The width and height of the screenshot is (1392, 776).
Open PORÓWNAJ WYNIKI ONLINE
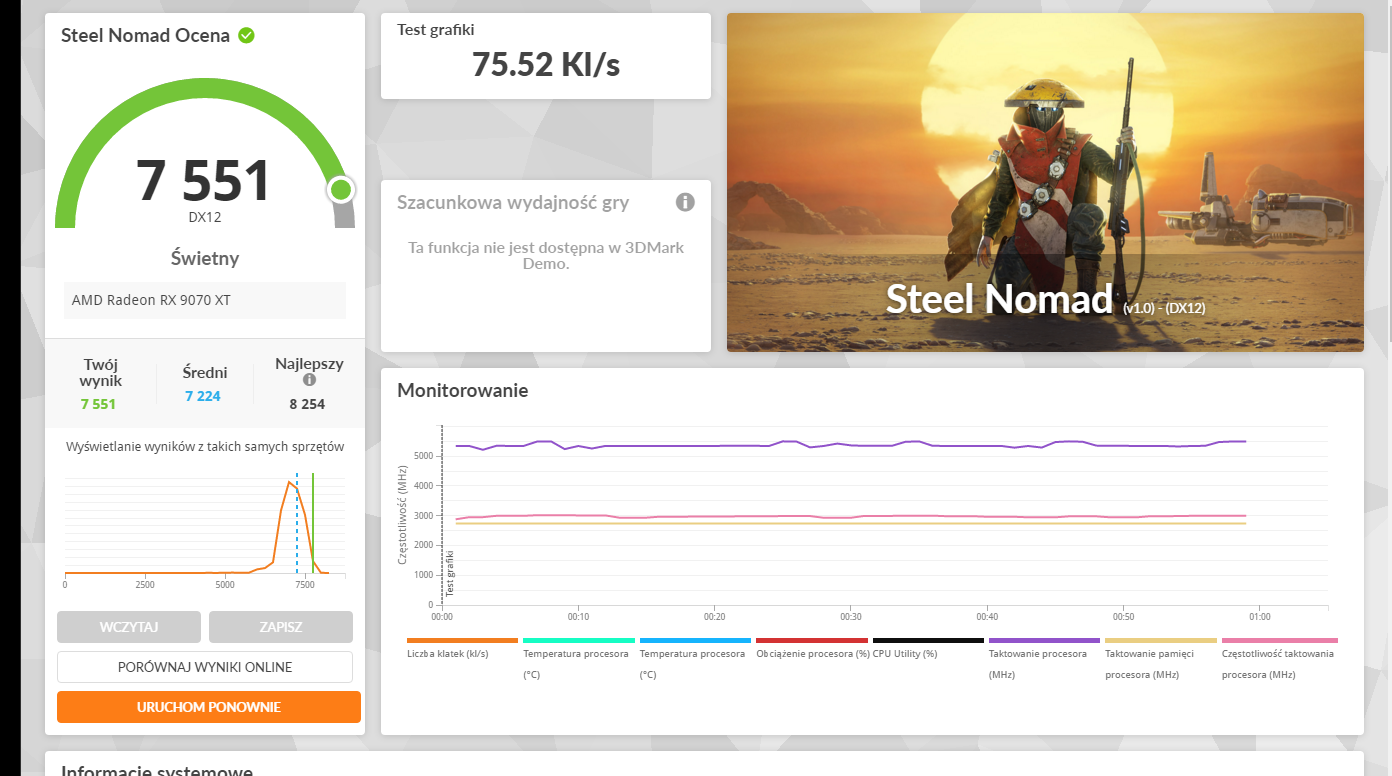click(x=205, y=667)
